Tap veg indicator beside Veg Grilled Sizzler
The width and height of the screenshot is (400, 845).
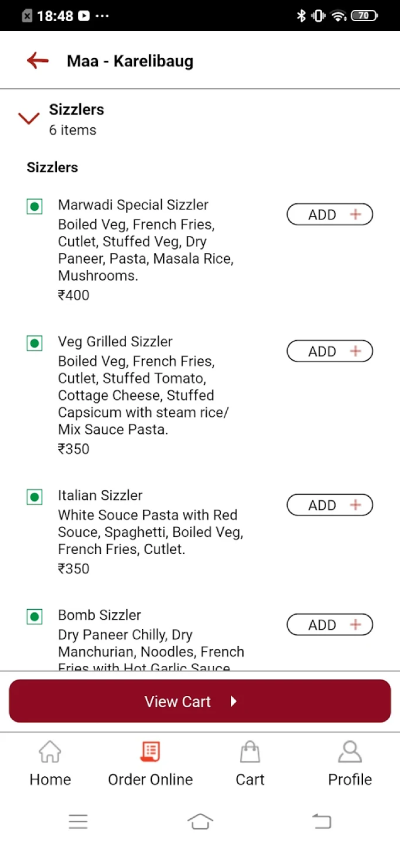[x=35, y=343]
